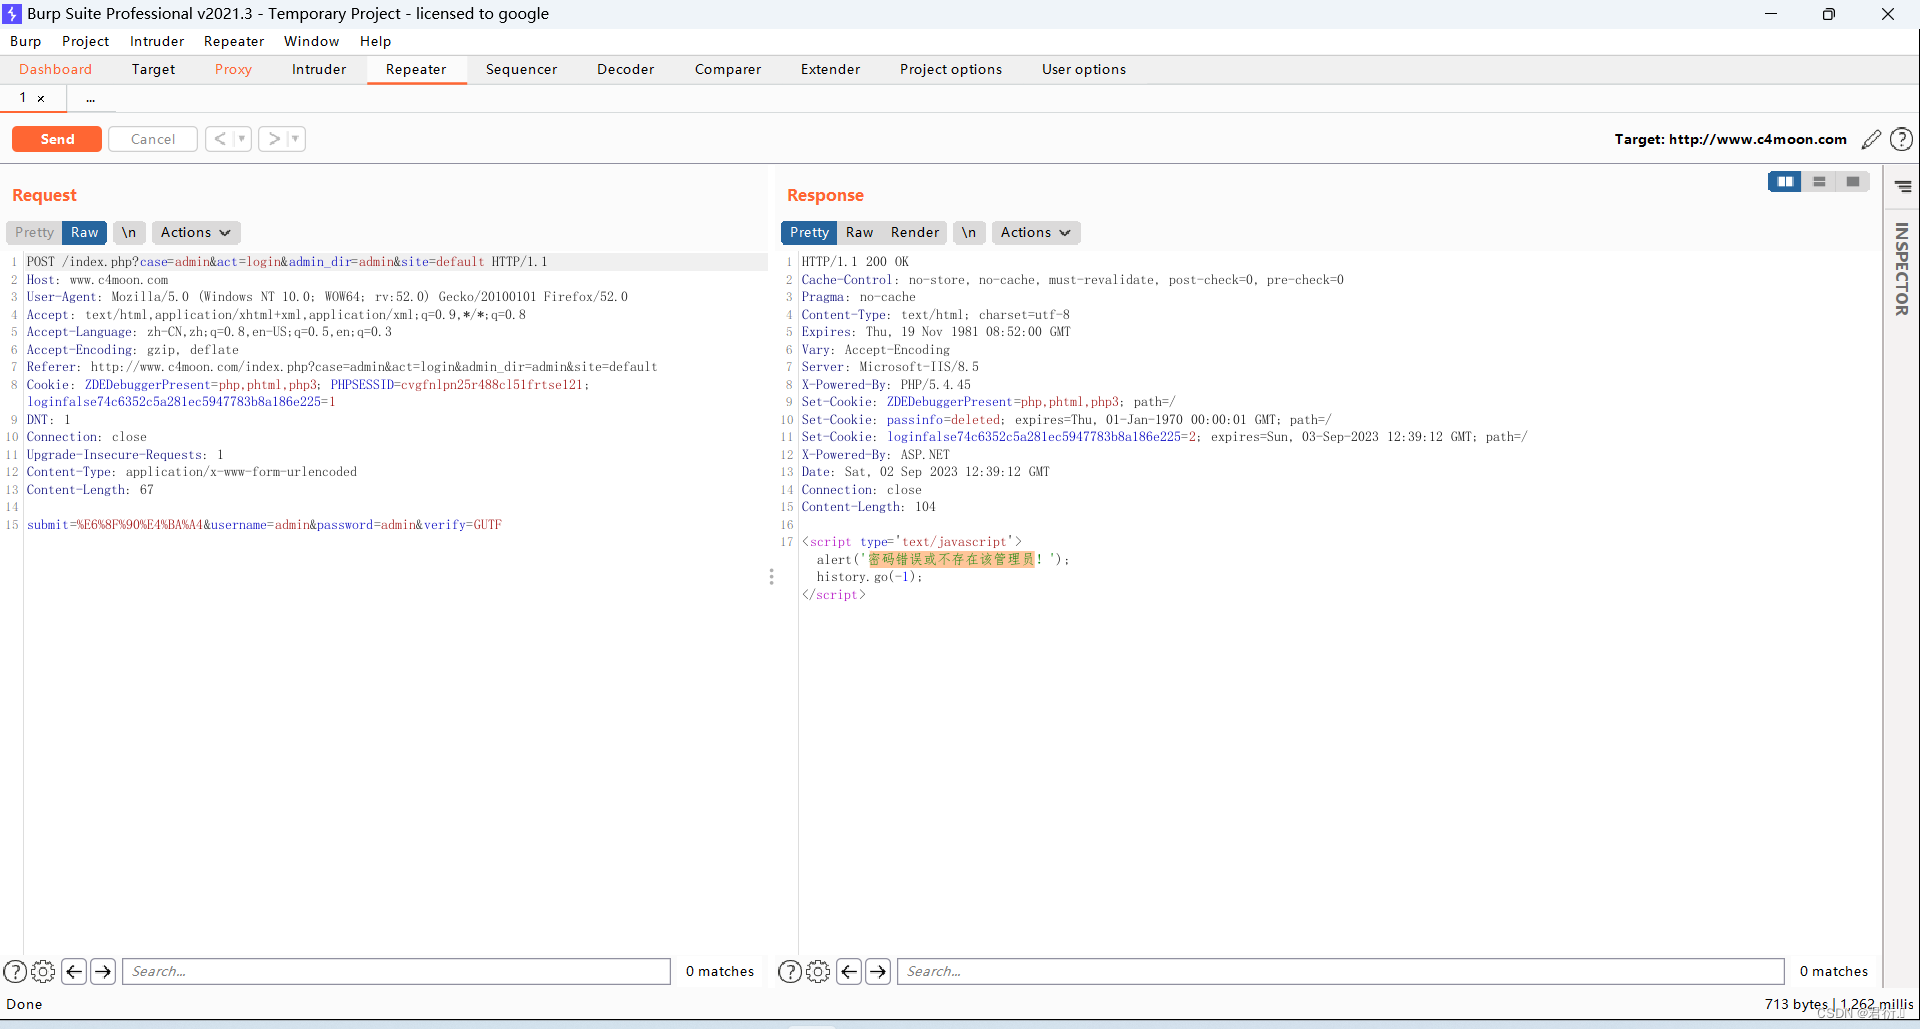Open search settings gear in Response pane
Image resolution: width=1920 pixels, height=1029 pixels.
pyautogui.click(x=818, y=971)
